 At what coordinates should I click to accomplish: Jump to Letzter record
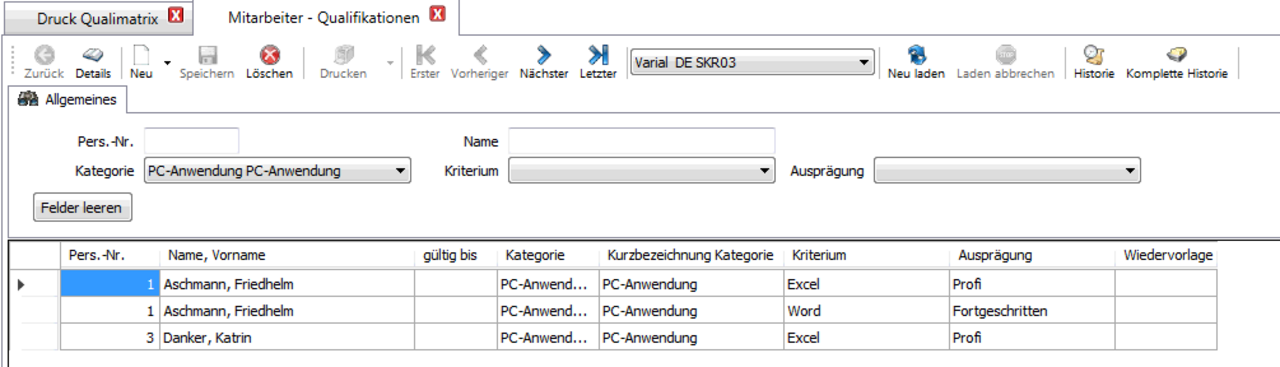point(598,54)
